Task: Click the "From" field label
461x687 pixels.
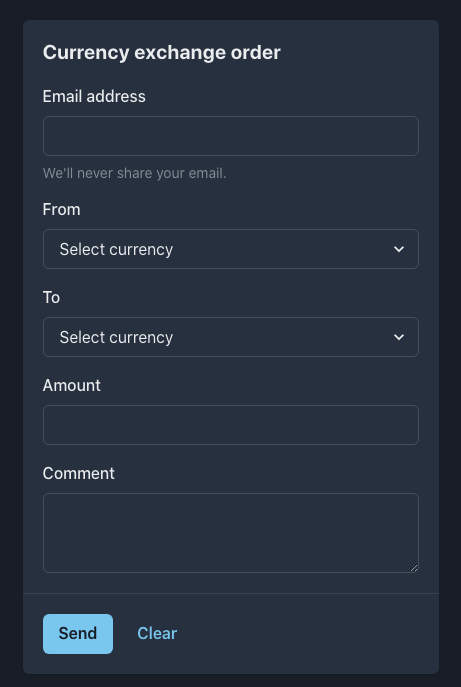Action: point(62,209)
